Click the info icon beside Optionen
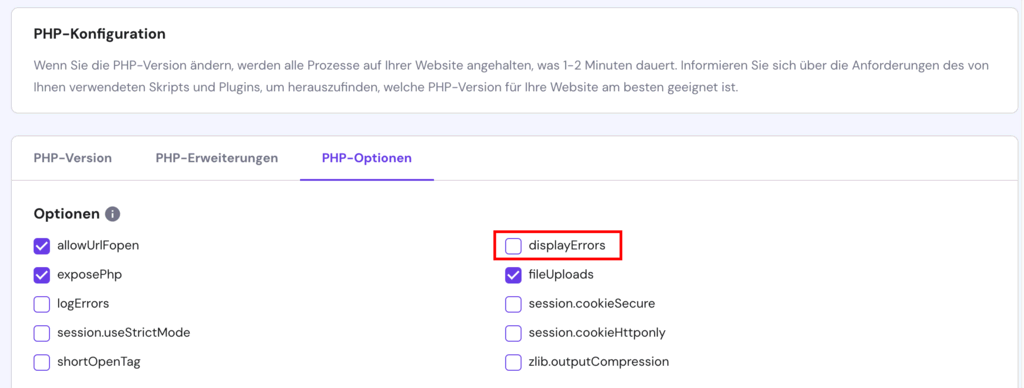Viewport: 1024px width, 388px height. (113, 214)
